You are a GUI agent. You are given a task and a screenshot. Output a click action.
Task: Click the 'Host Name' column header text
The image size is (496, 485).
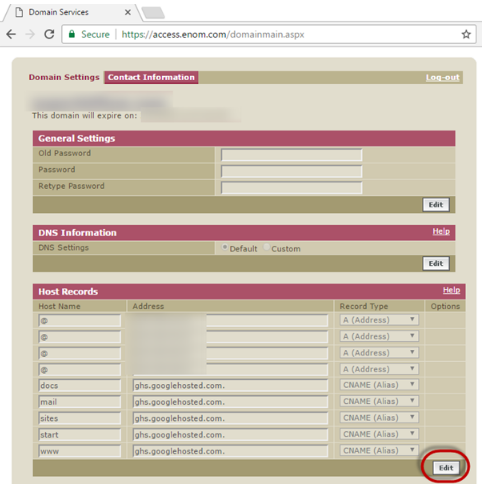tap(59, 306)
